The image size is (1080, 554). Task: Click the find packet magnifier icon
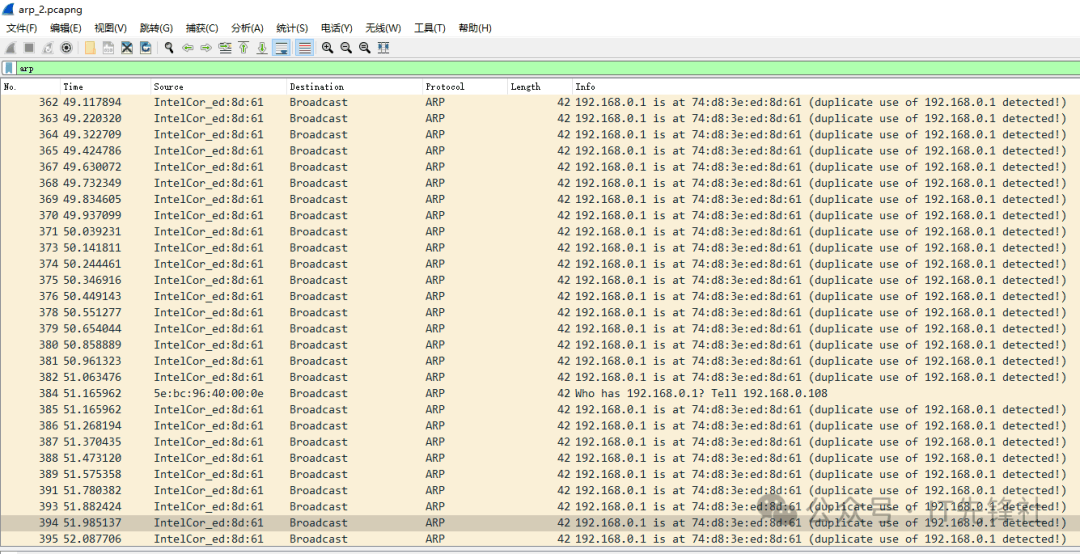coord(169,47)
